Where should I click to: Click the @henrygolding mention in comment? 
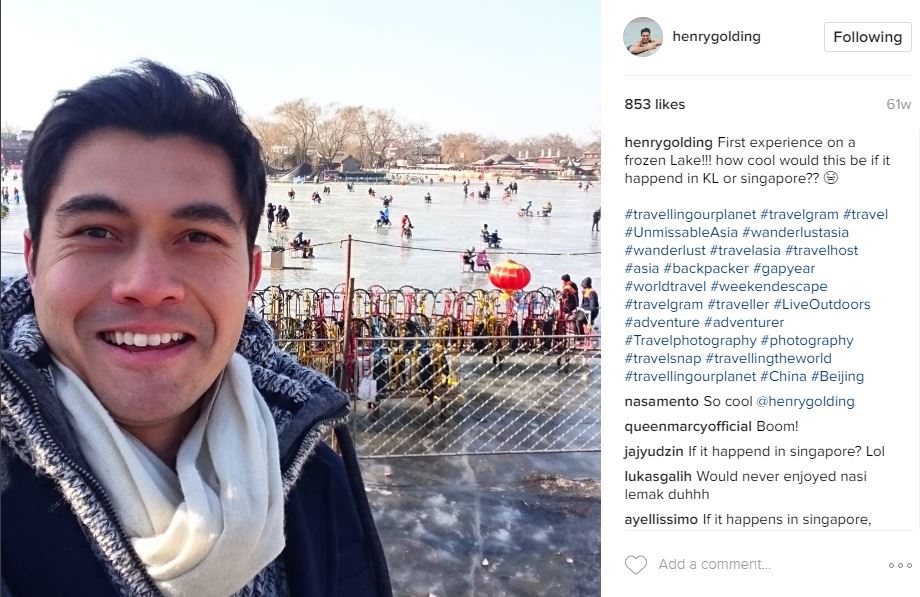tap(805, 402)
